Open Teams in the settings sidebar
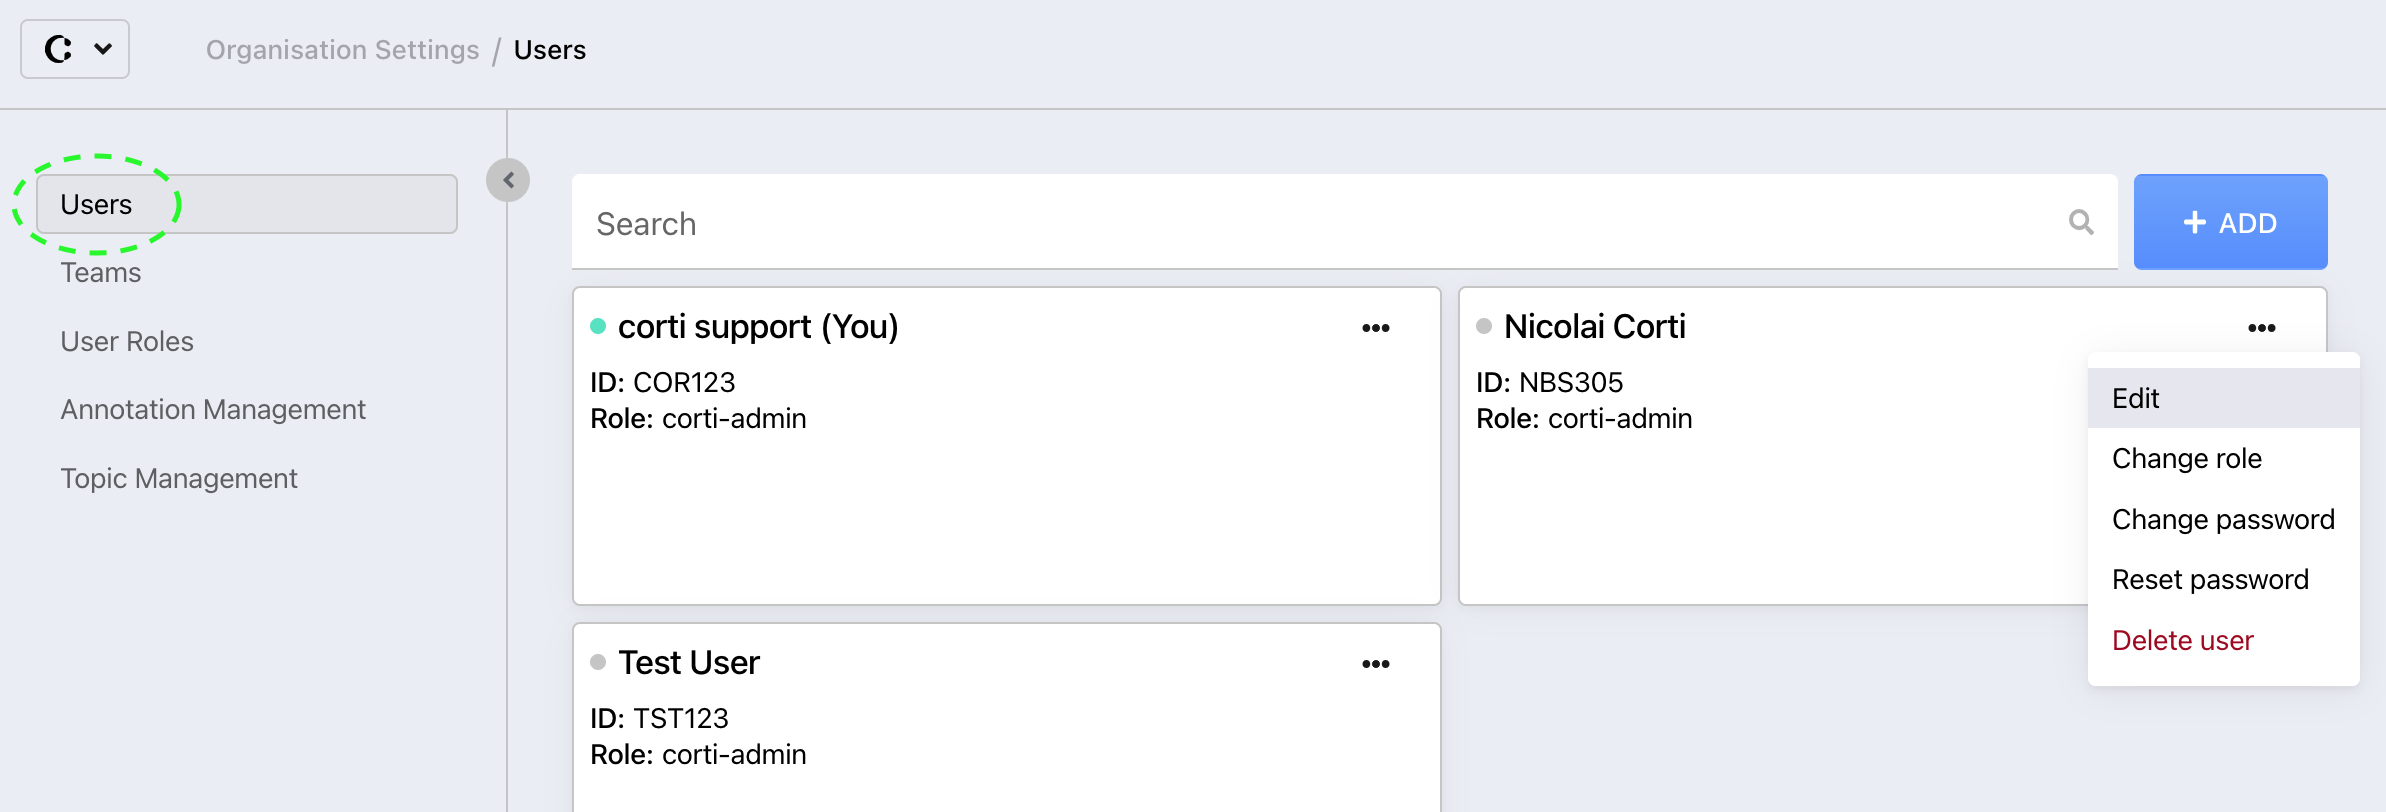Screen dimensions: 2386x812 point(101,273)
